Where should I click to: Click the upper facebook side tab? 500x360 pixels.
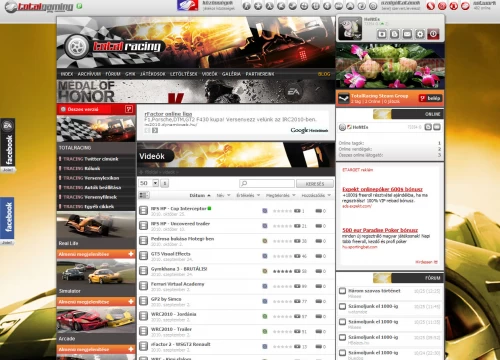(8, 145)
